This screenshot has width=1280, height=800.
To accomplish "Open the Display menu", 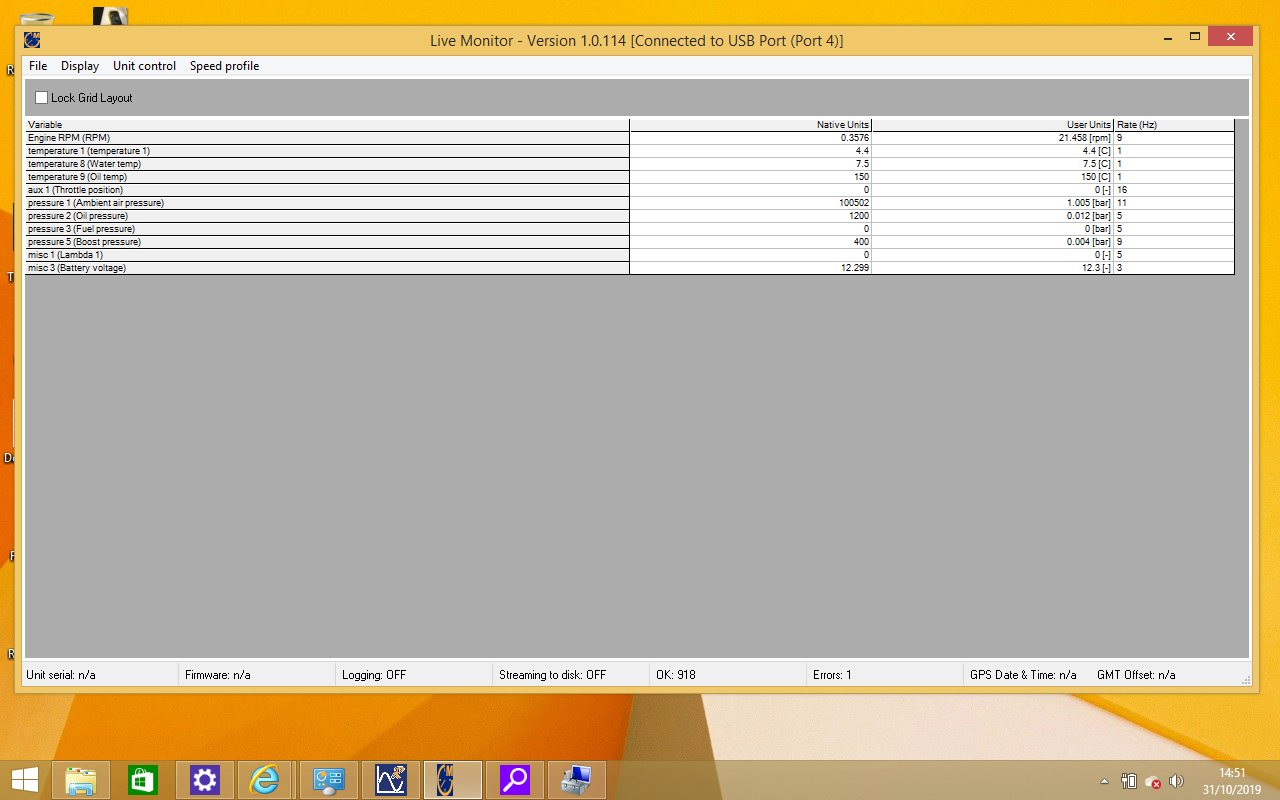I will click(80, 66).
